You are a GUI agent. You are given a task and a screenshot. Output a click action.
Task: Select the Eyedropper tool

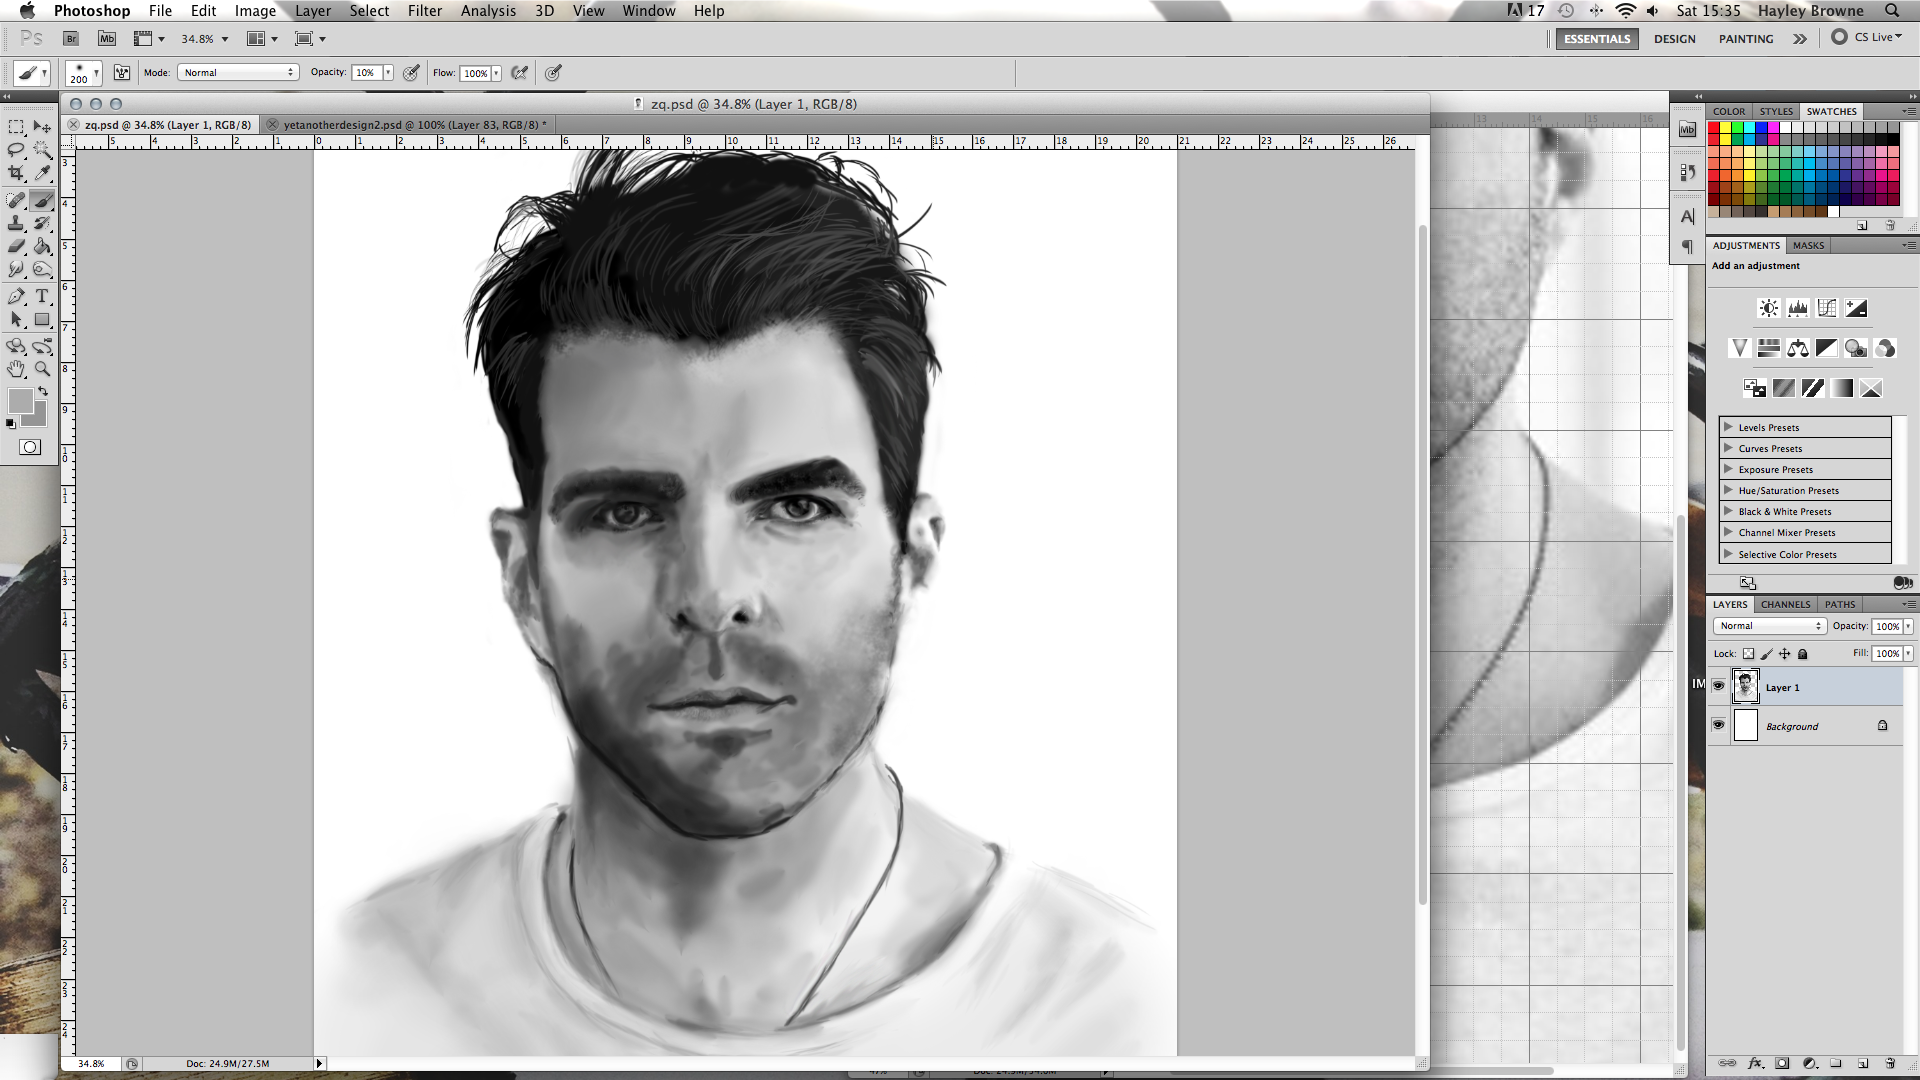pos(42,173)
